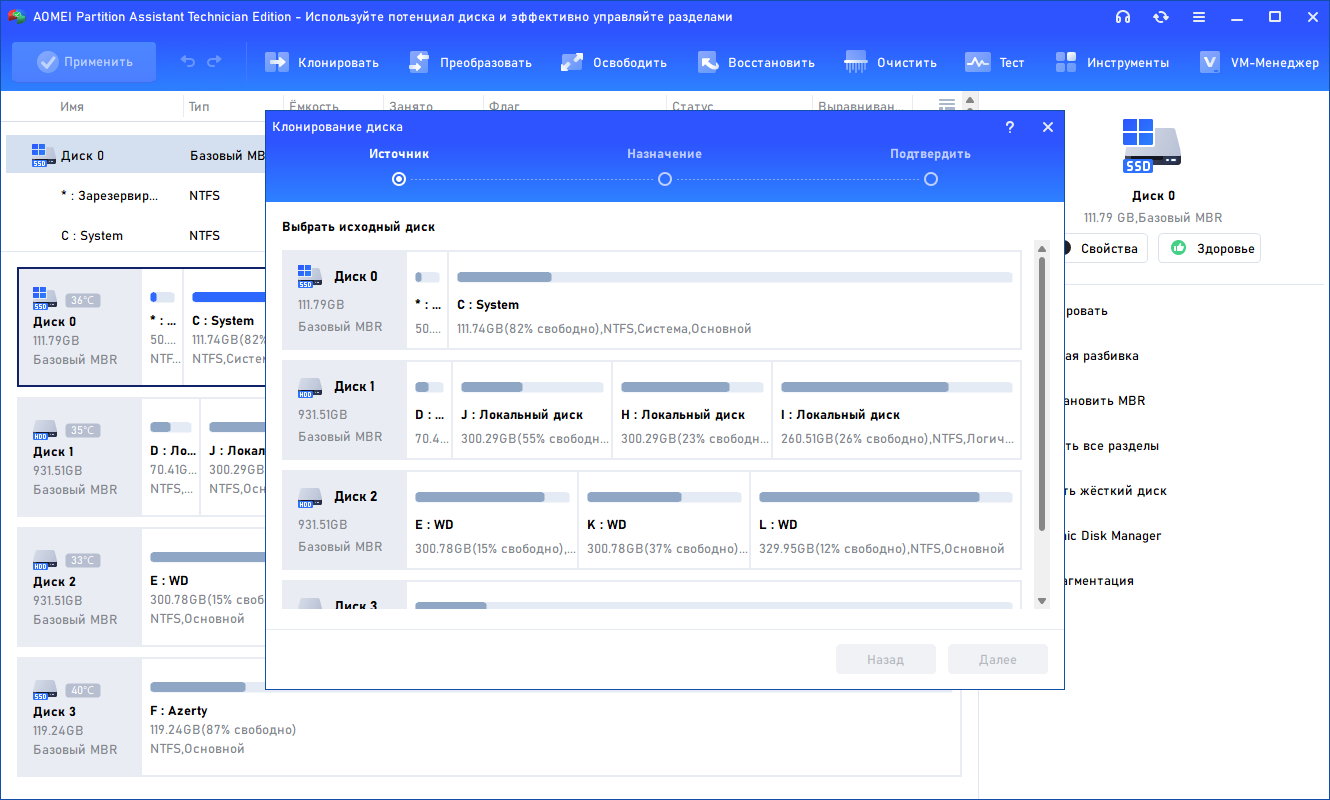Image resolution: width=1330 pixels, height=800 pixels.
Task: Click the Подтвердить step label
Action: pos(930,154)
